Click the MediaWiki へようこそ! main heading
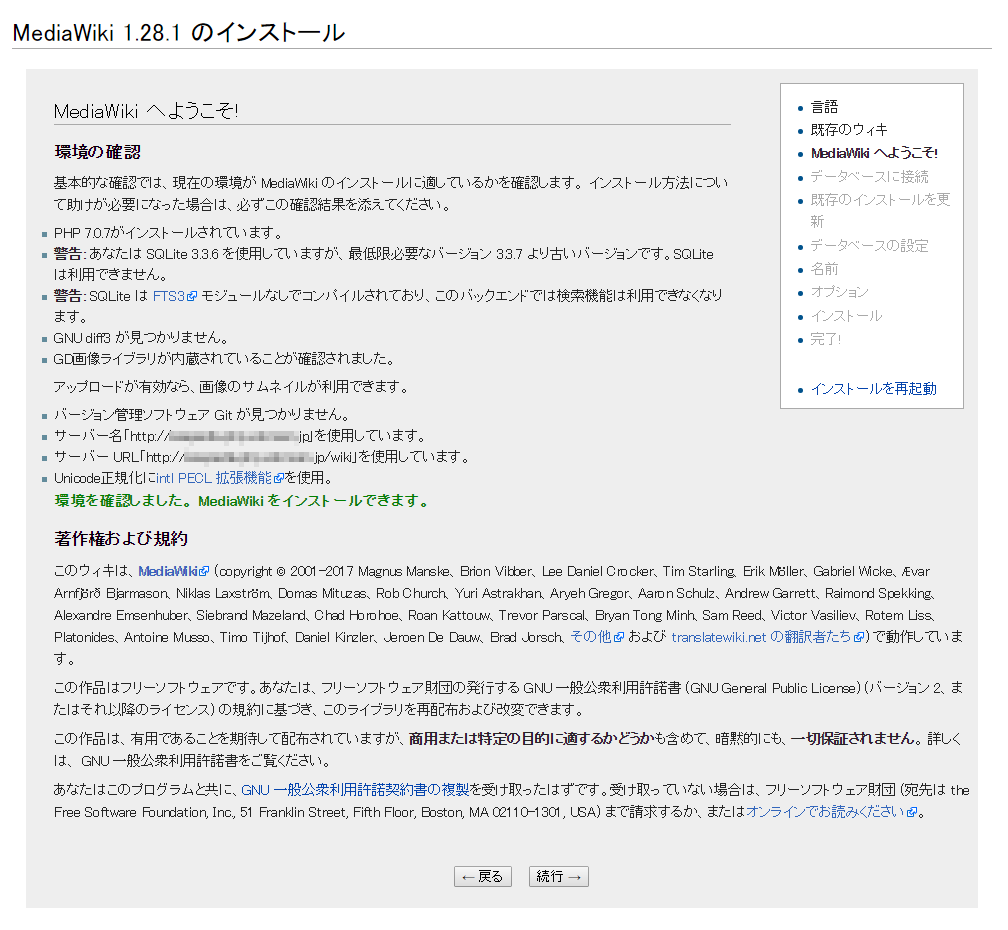This screenshot has height=930, width=1008. click(x=146, y=111)
